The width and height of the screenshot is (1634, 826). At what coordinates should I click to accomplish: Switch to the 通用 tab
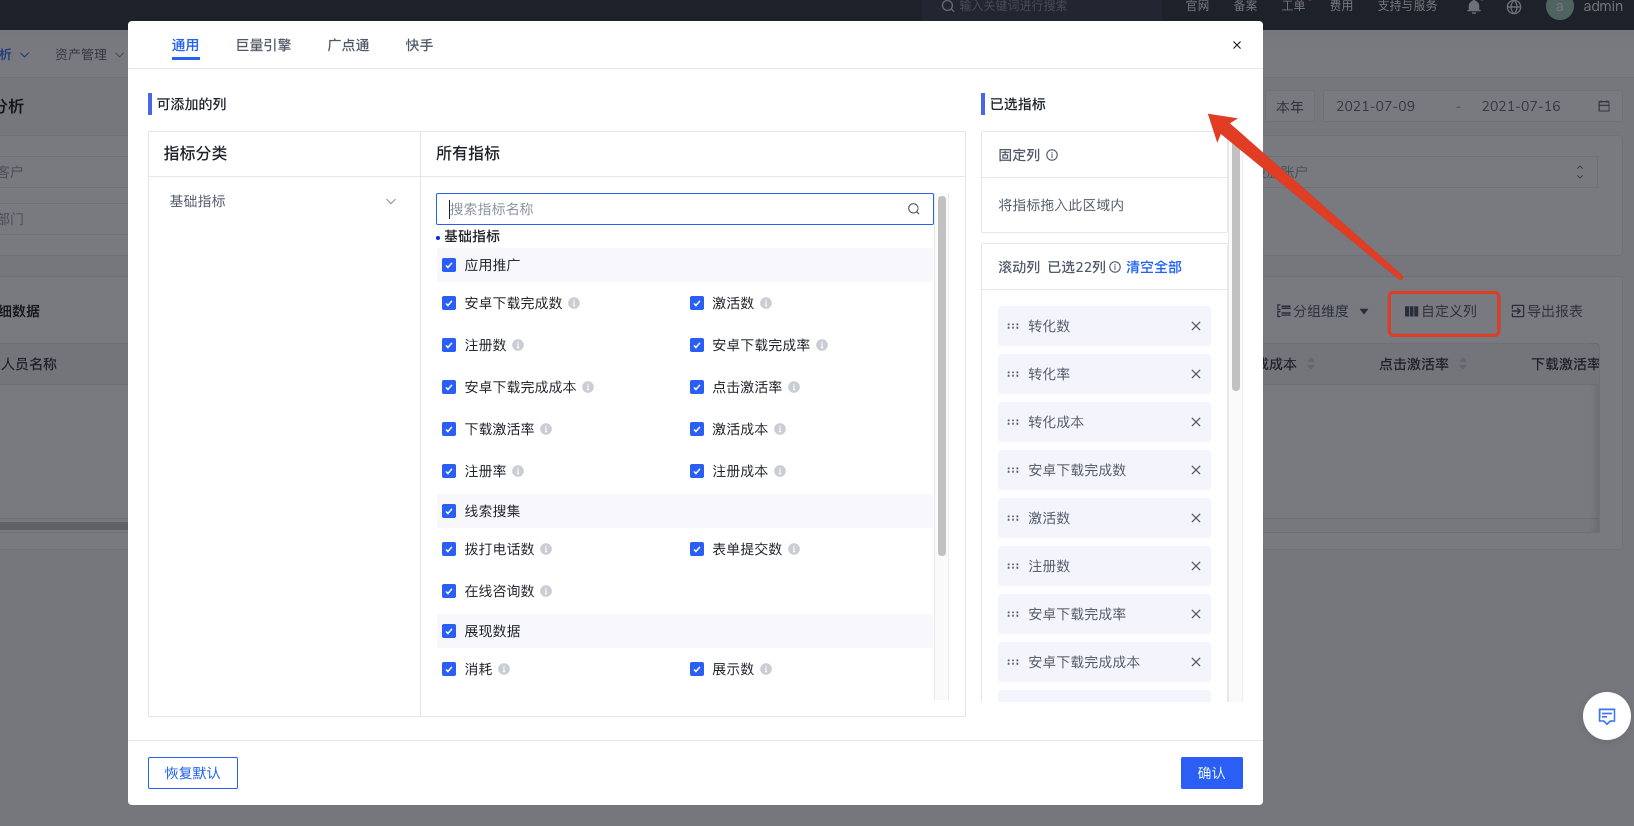click(x=185, y=45)
